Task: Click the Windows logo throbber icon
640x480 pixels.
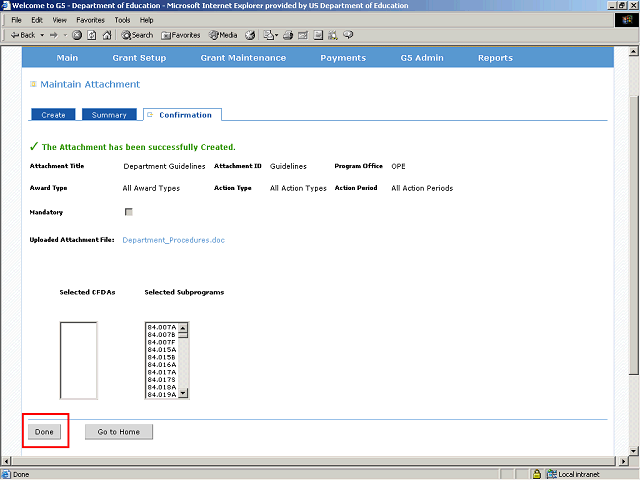Action: [x=627, y=20]
